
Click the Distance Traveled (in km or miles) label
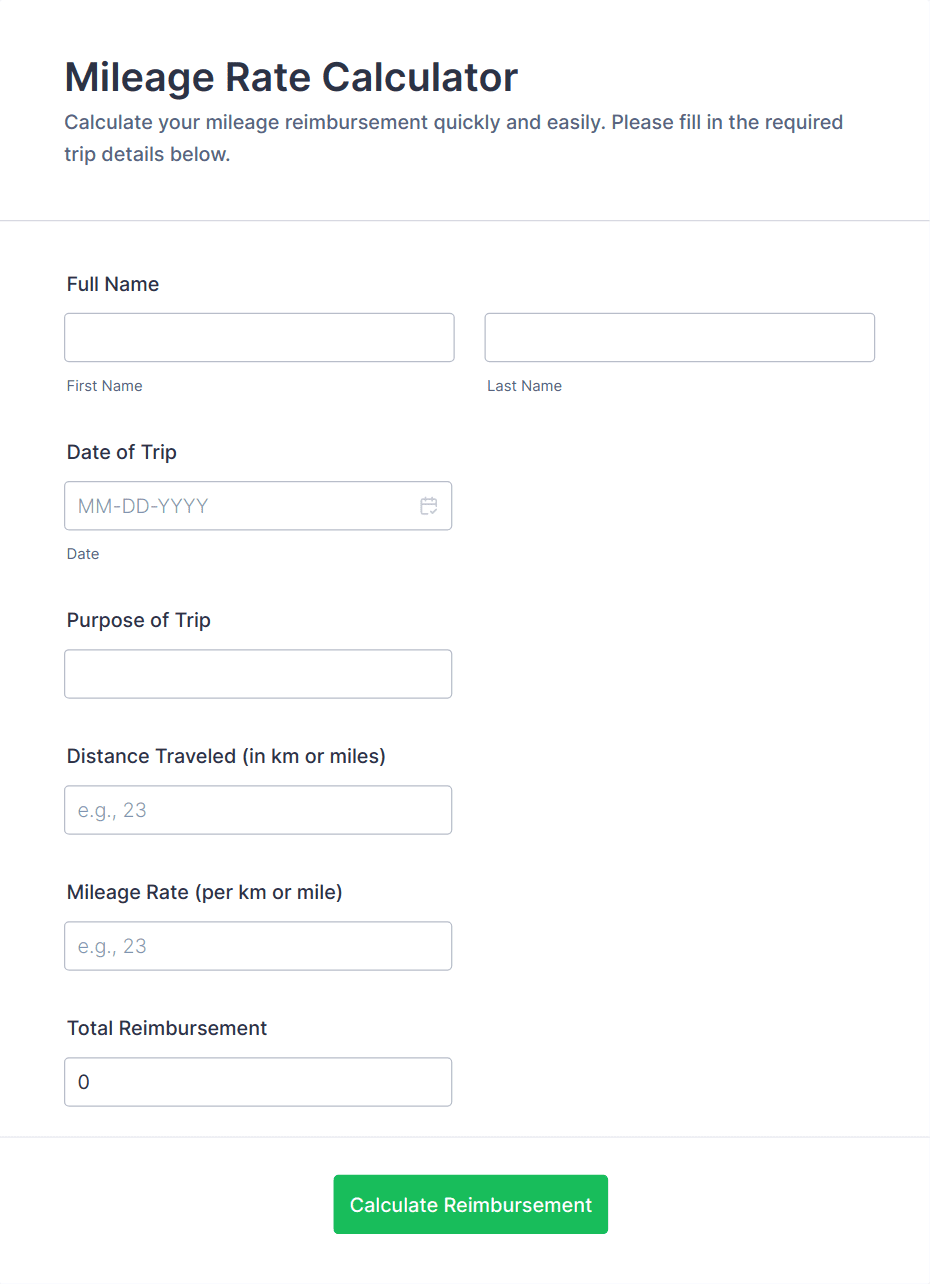(x=226, y=756)
